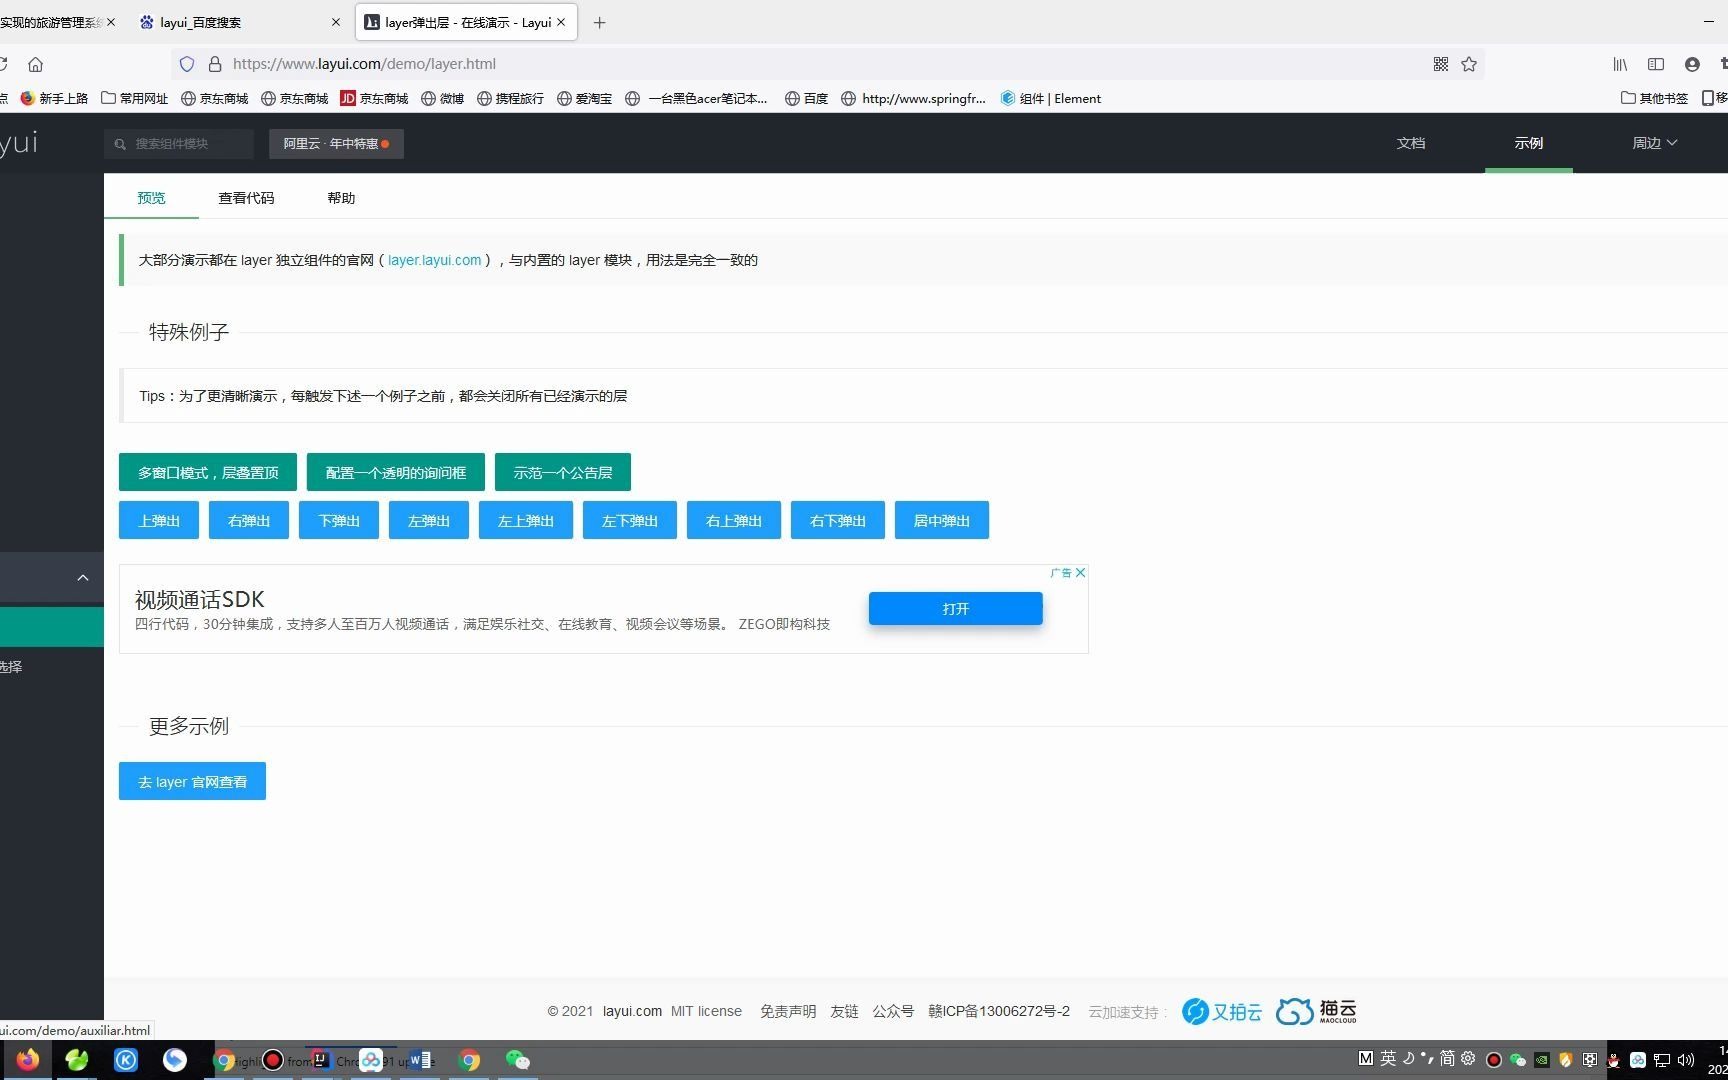Click the 右上弹出 button
This screenshot has height=1080, width=1728.
tap(734, 520)
